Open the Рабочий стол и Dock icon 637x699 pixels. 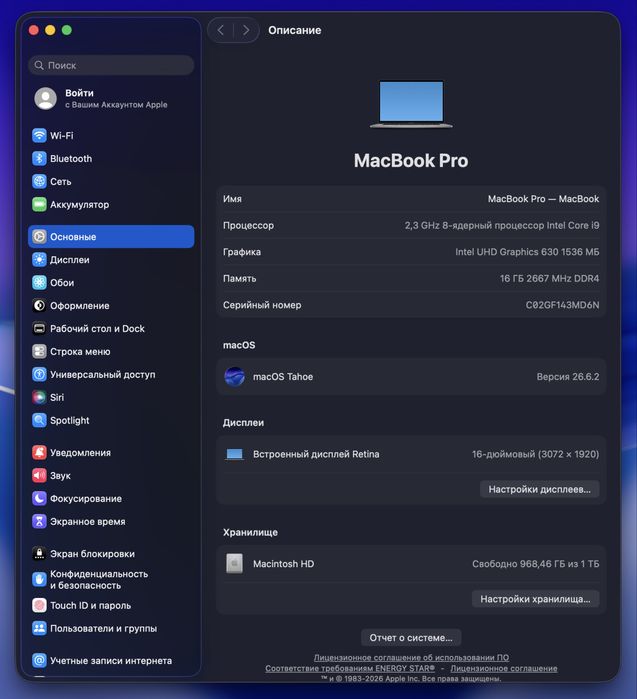pos(39,329)
